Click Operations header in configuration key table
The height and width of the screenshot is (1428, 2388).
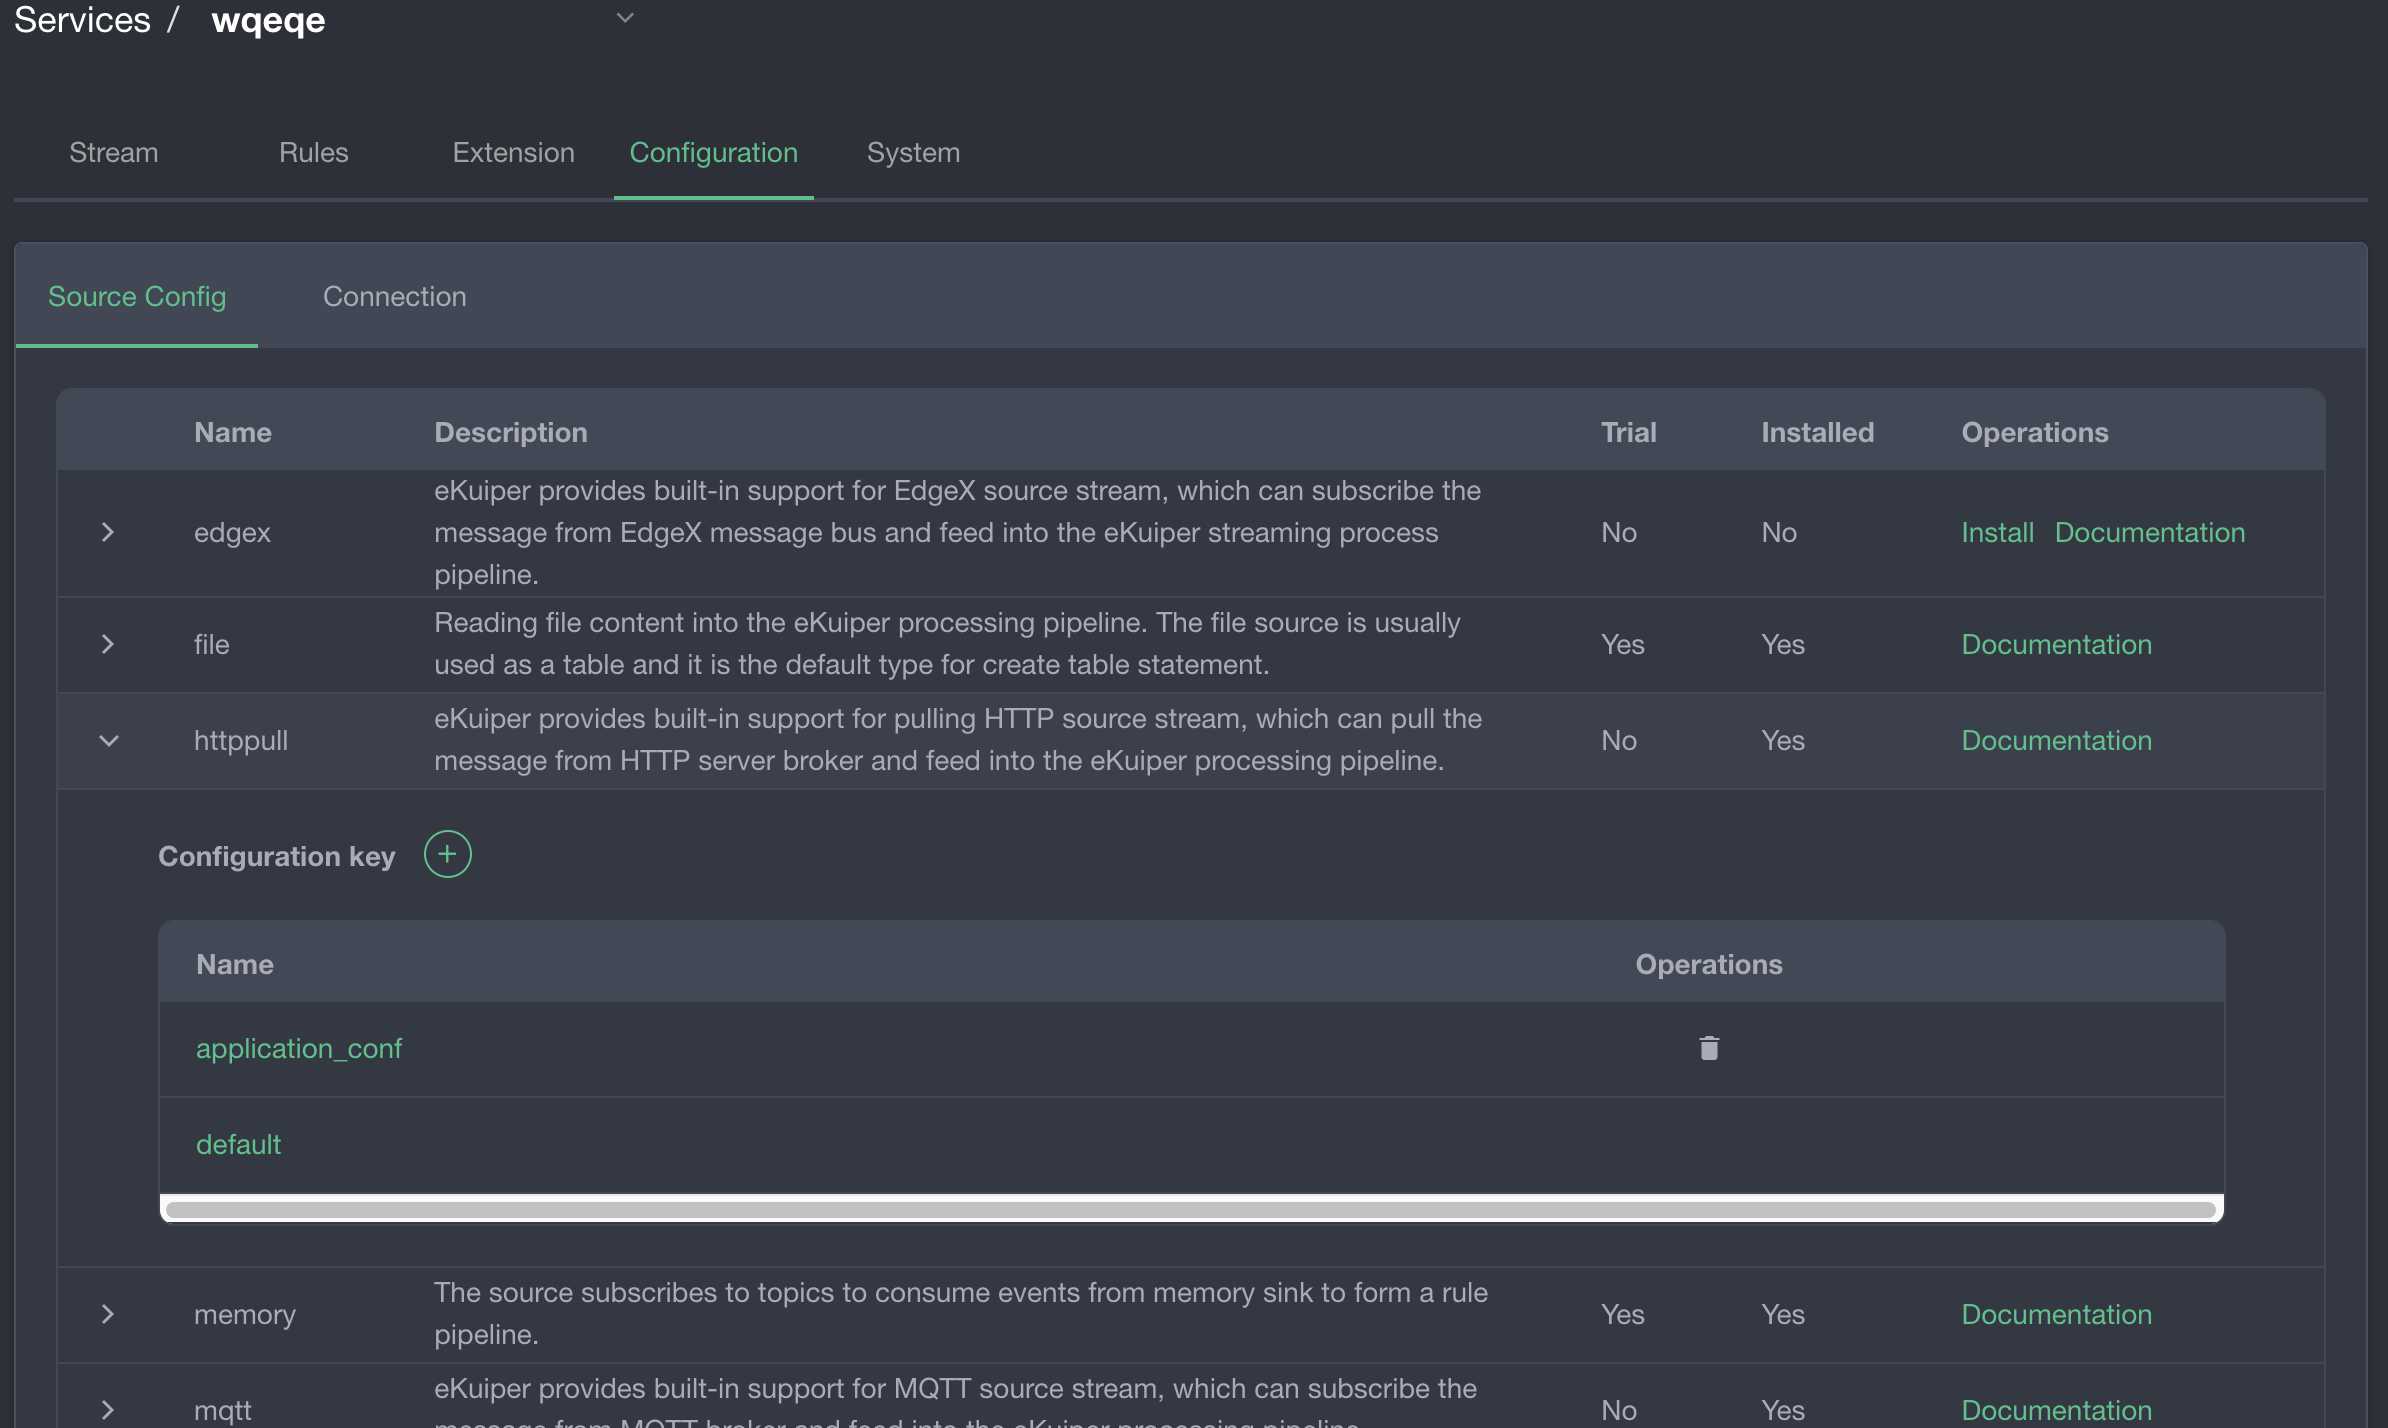tap(1709, 964)
